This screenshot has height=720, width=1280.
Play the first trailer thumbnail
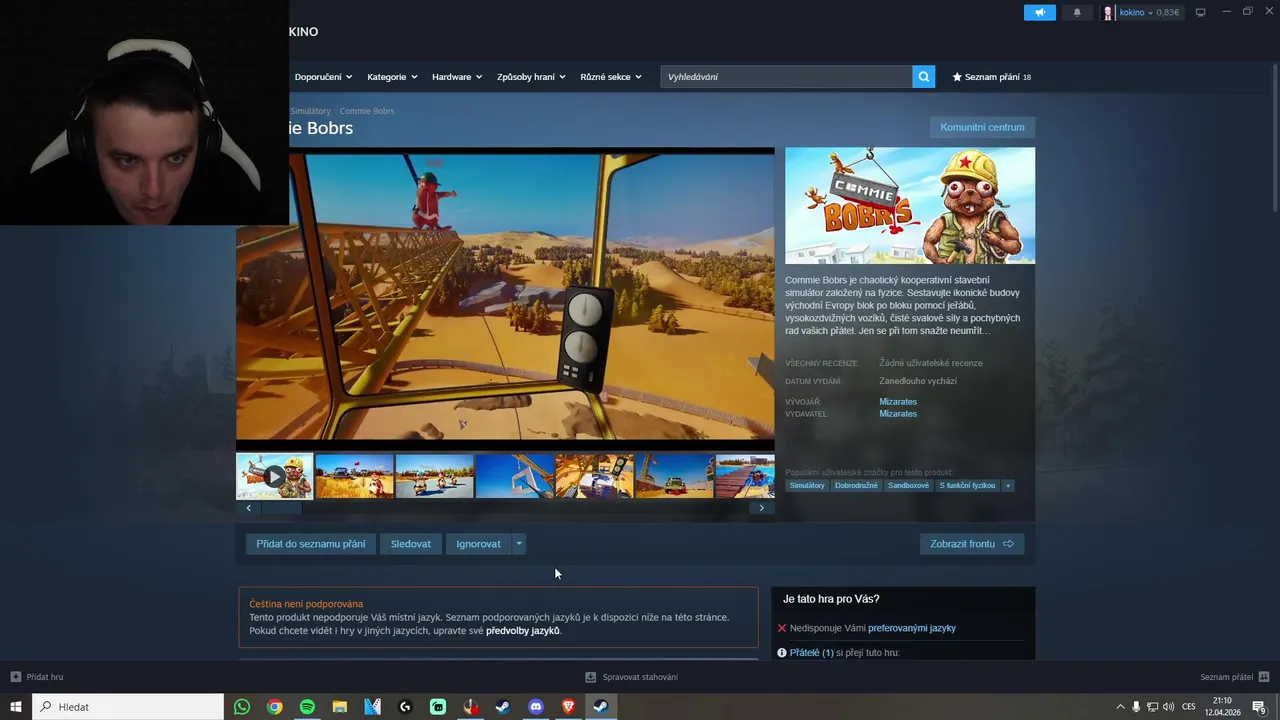coord(274,476)
